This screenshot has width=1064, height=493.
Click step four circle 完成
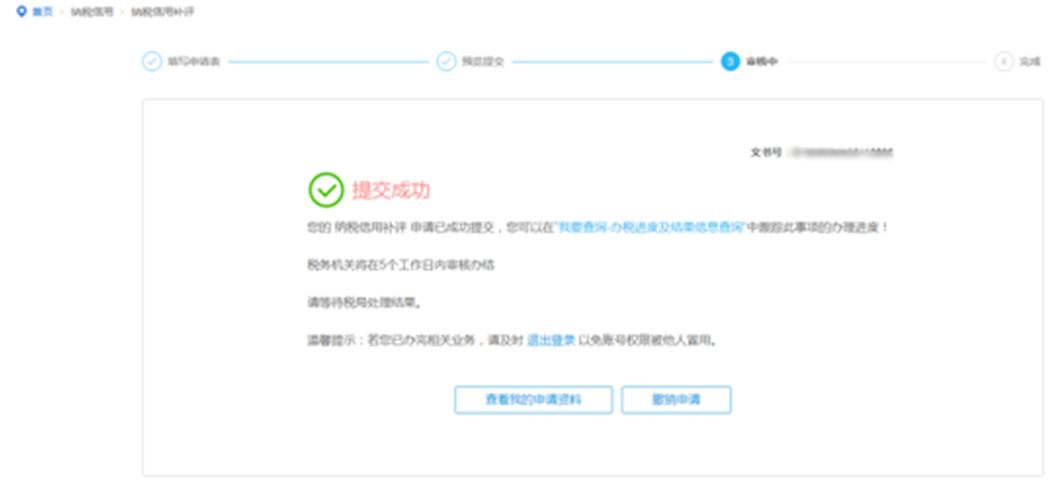click(1004, 61)
